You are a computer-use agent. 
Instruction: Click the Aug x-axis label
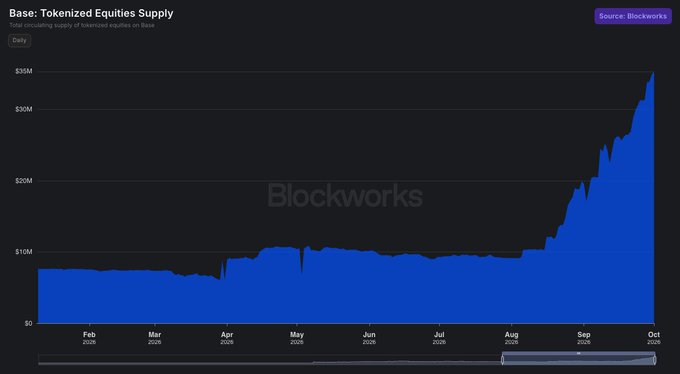[x=511, y=338]
